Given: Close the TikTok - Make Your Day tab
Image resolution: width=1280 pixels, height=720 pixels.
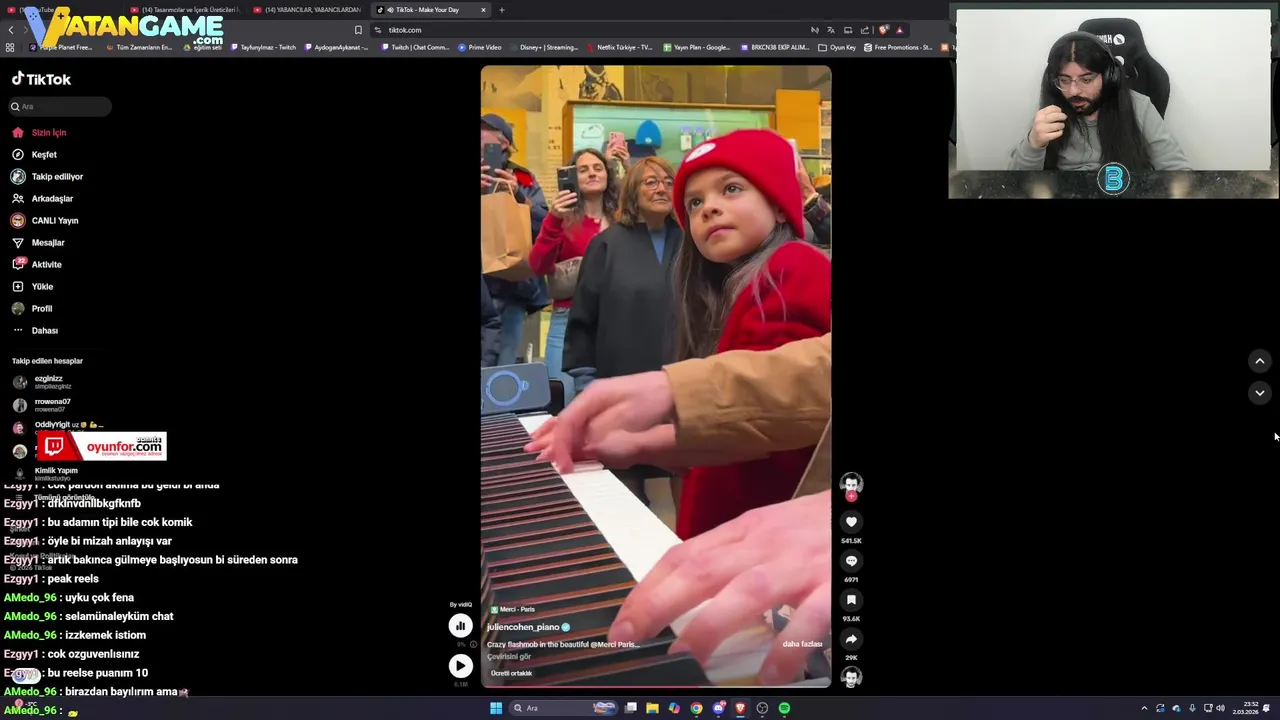Looking at the screenshot, I should [483, 10].
